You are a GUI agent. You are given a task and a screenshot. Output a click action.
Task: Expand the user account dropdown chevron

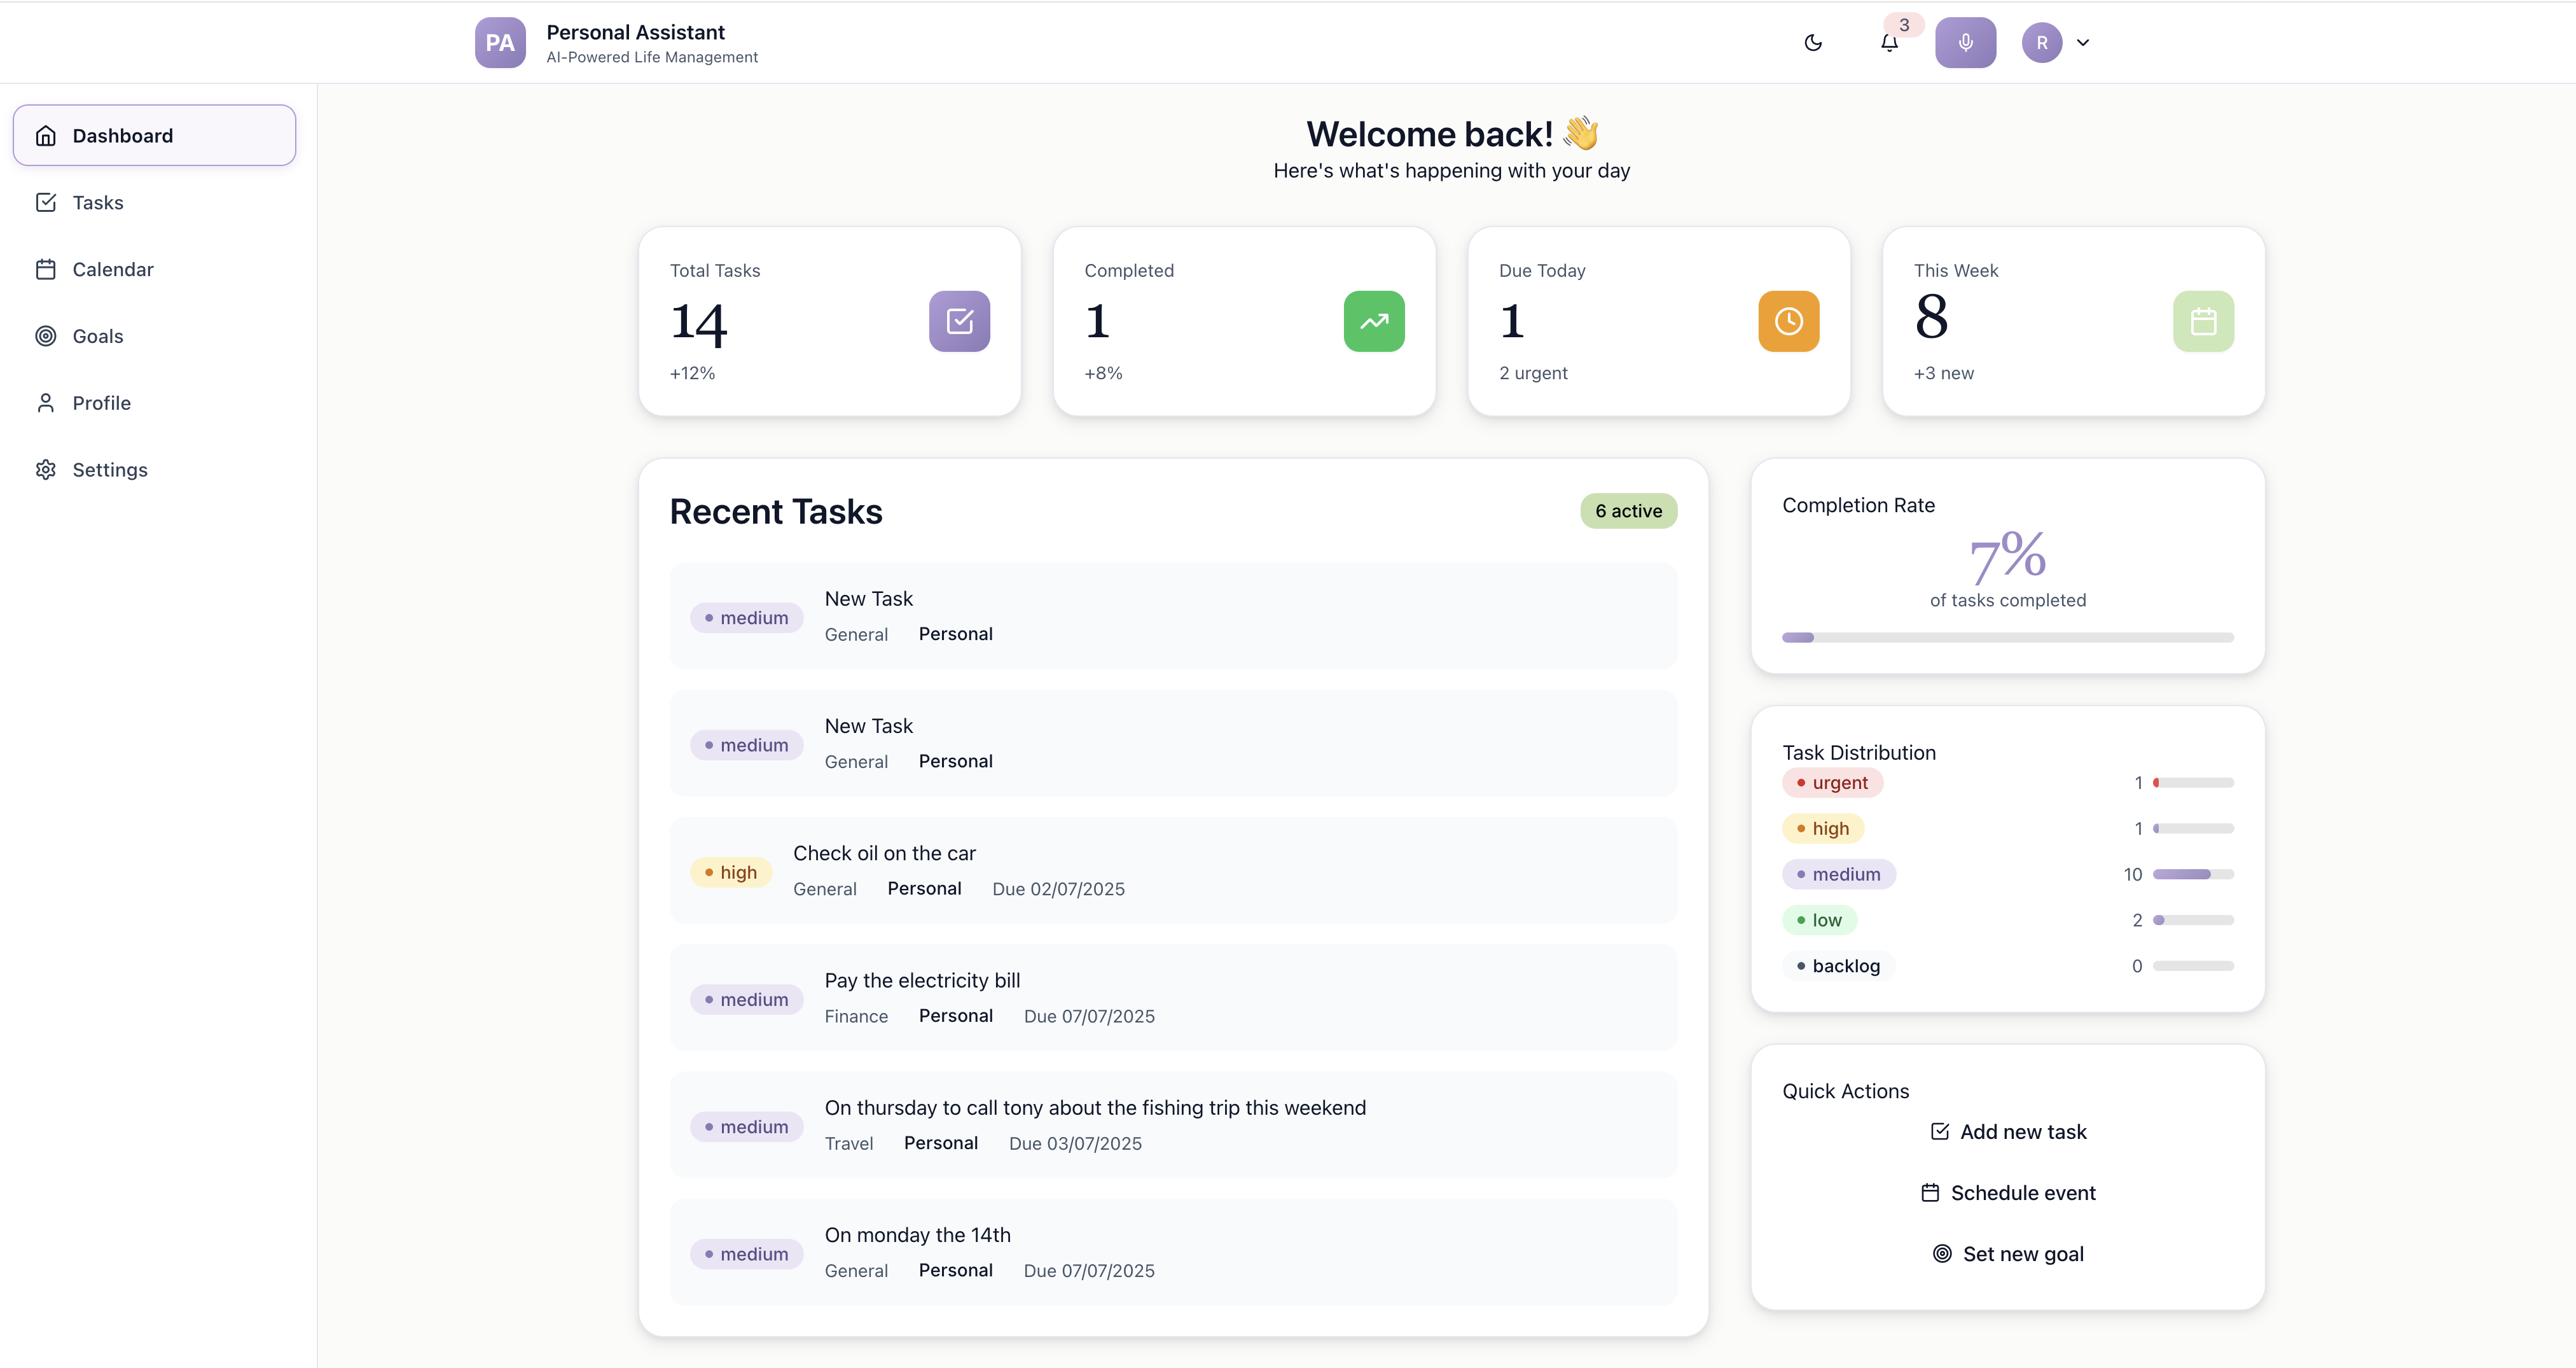click(x=2083, y=43)
